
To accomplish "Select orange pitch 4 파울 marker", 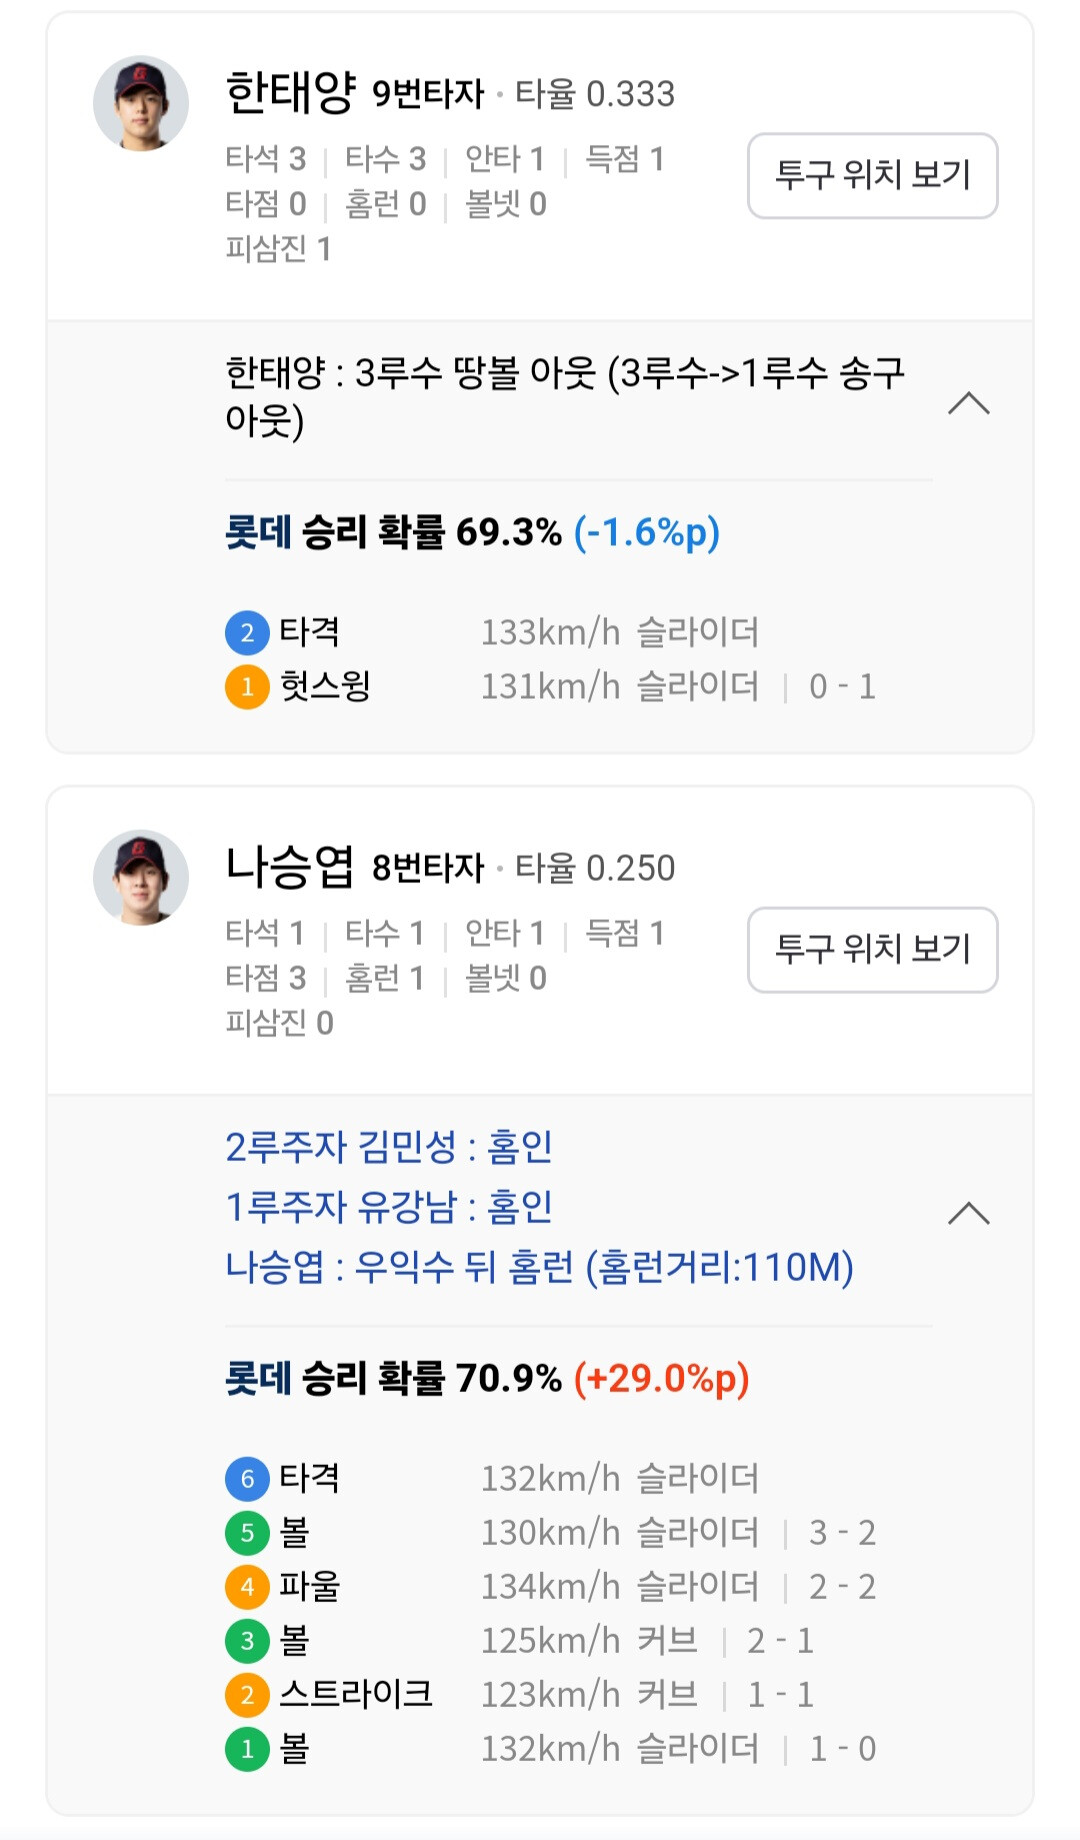I will [247, 1586].
